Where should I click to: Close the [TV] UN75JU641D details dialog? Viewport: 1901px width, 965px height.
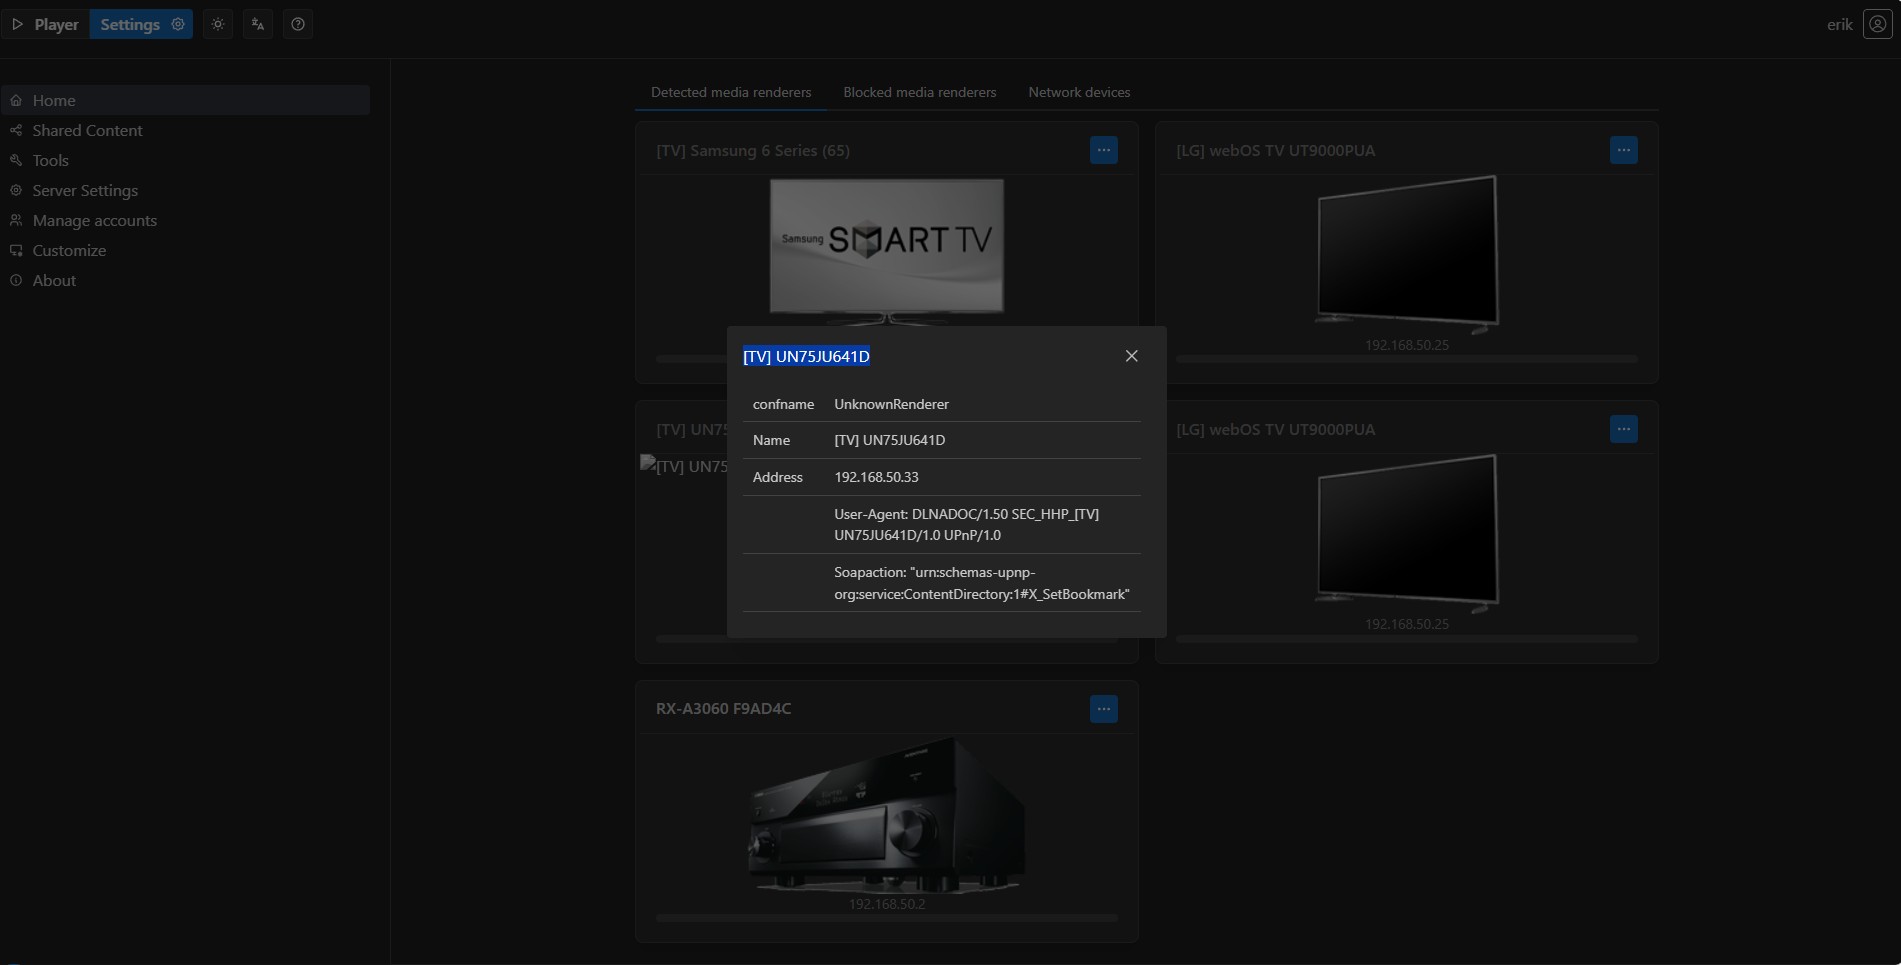click(x=1131, y=356)
